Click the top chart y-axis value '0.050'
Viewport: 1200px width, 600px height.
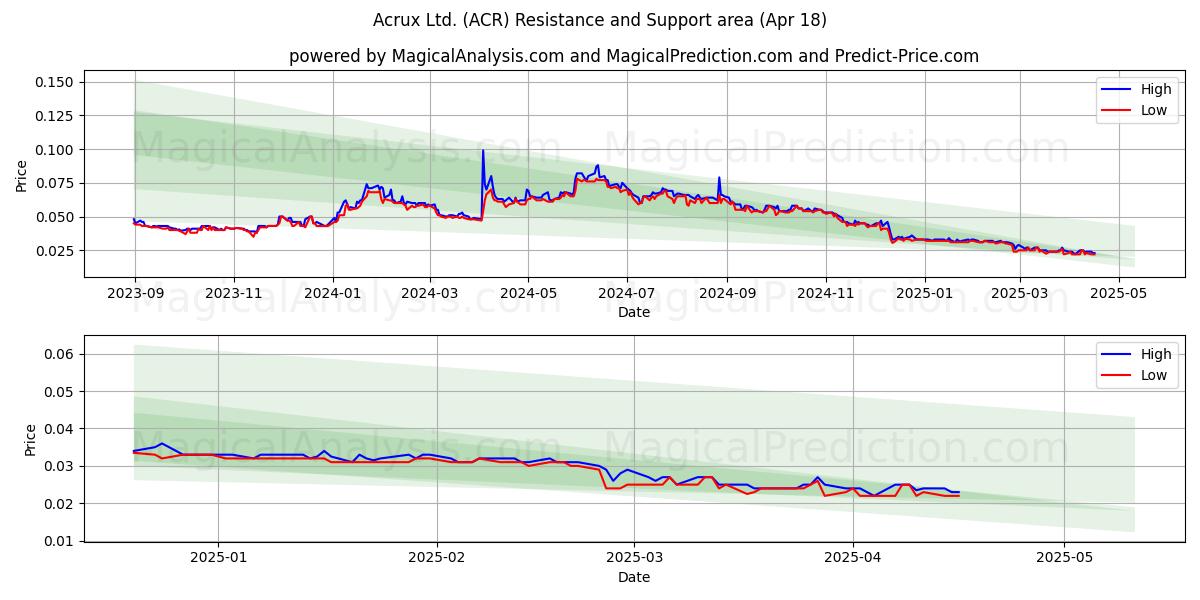click(x=56, y=217)
